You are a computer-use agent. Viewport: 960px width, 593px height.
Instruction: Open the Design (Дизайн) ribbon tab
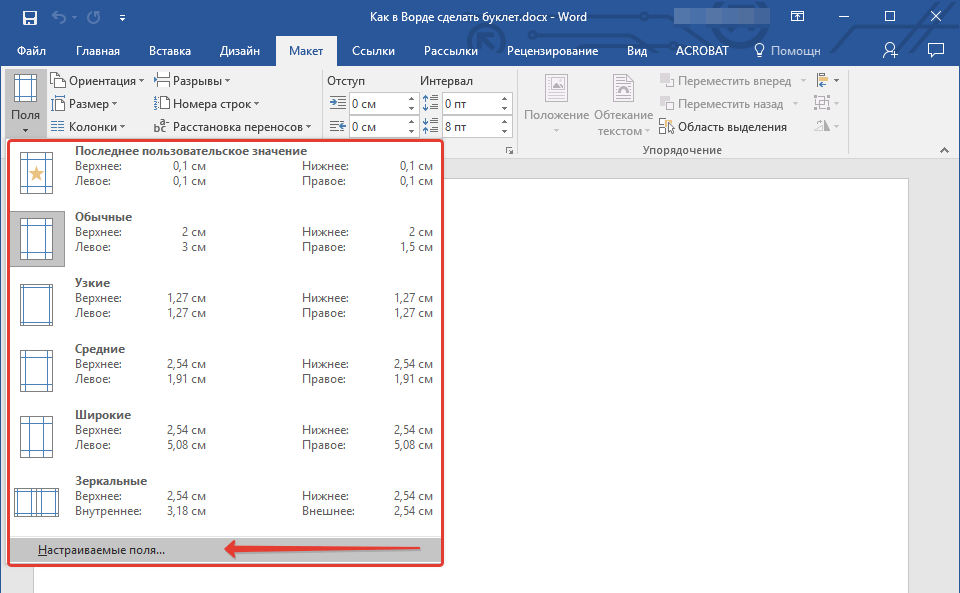(240, 51)
